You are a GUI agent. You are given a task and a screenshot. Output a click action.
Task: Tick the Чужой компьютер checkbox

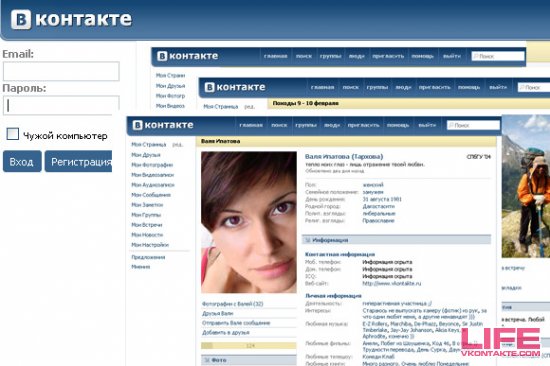pos(13,134)
